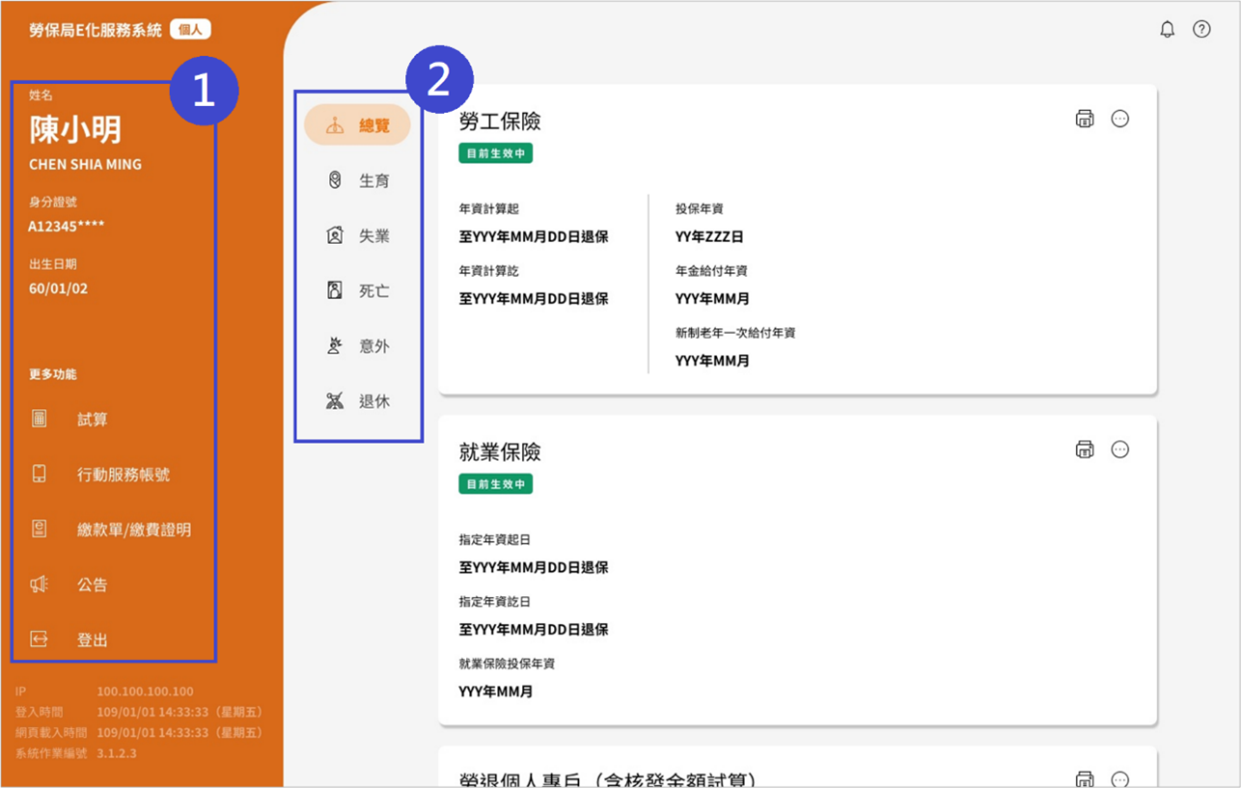The image size is (1241, 788).
Task: Click the 登出 logout icon
Action: pyautogui.click(x=39, y=640)
